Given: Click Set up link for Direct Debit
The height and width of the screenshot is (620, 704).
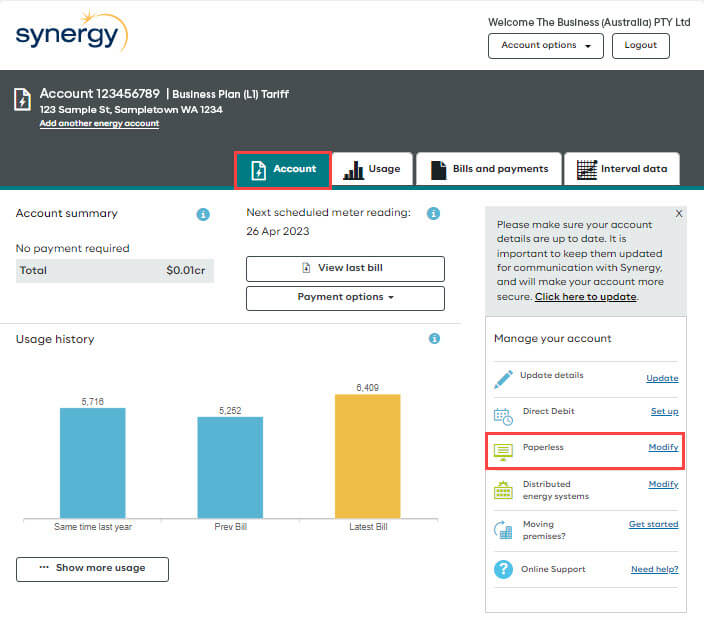Looking at the screenshot, I should pos(664,411).
